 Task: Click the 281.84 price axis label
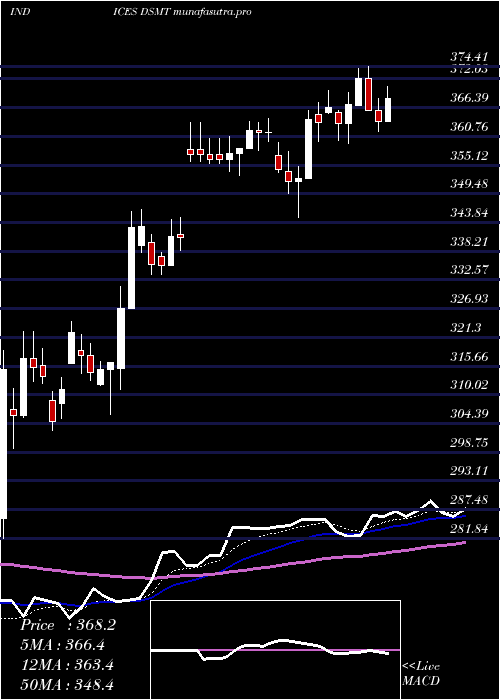click(x=468, y=529)
